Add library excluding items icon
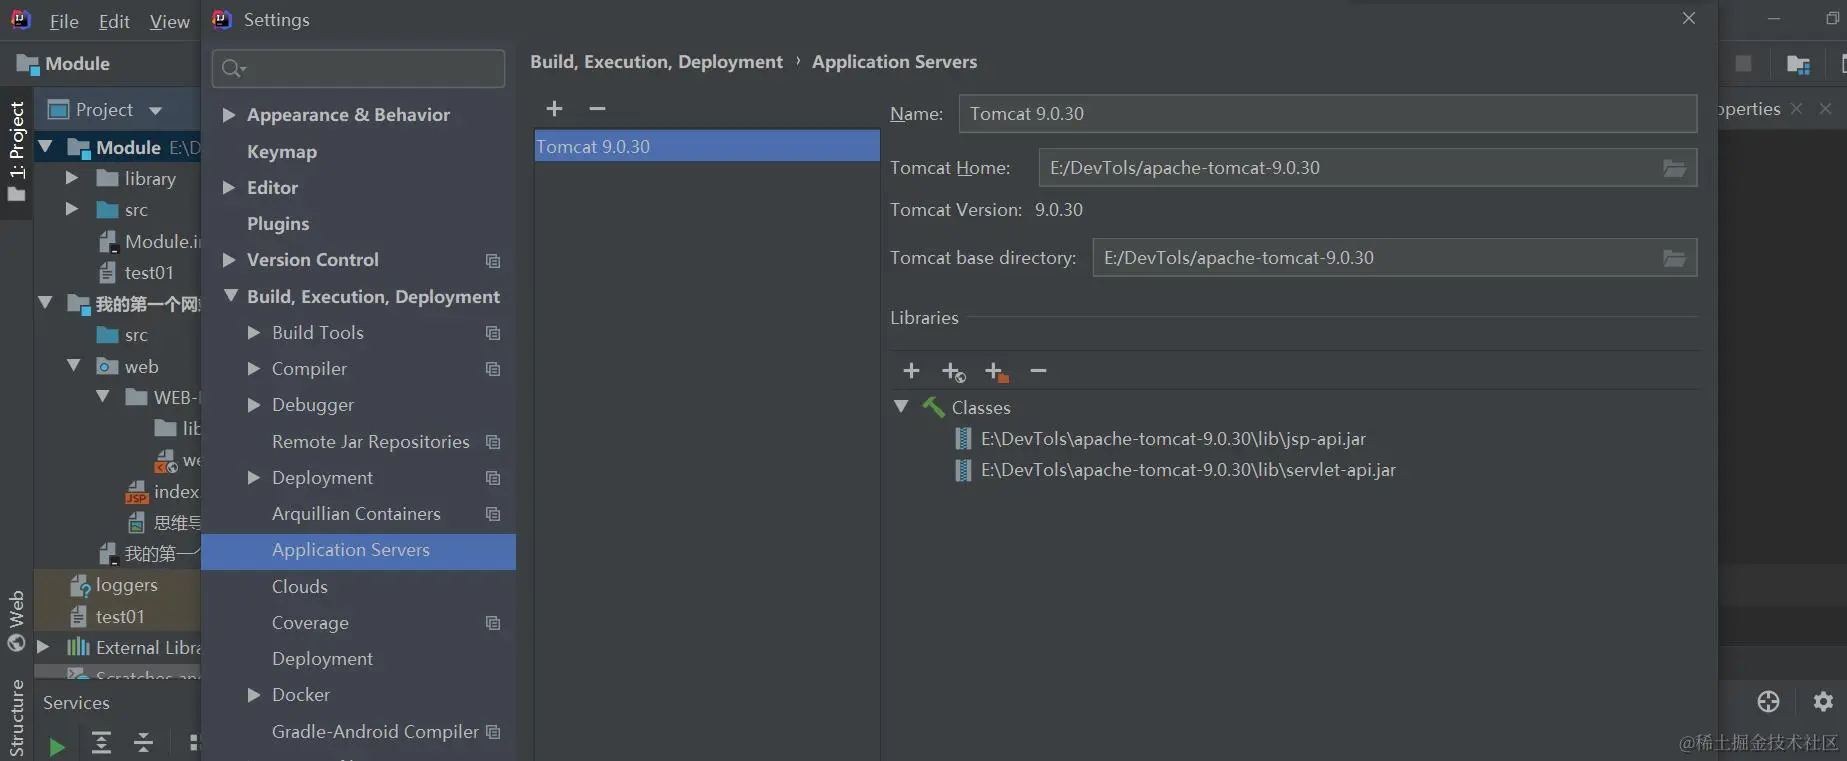Screen dimensions: 1847x761 coord(996,372)
